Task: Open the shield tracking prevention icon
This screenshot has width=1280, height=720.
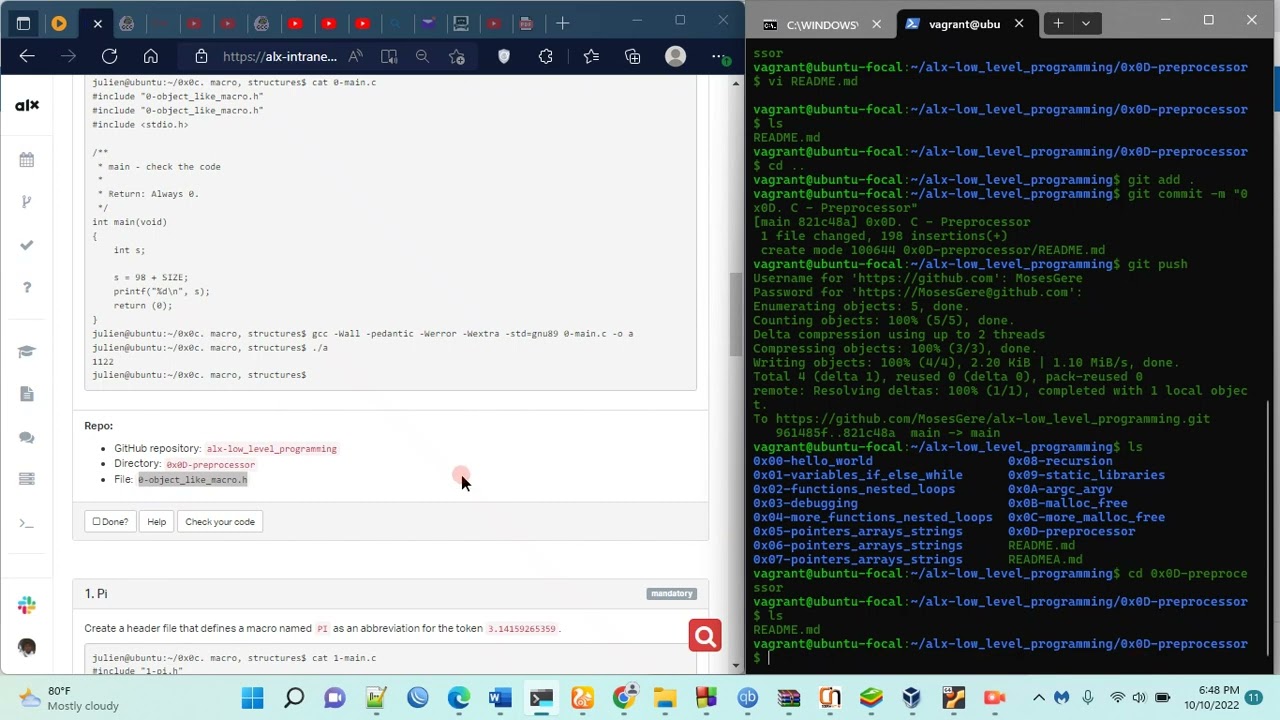Action: [504, 57]
